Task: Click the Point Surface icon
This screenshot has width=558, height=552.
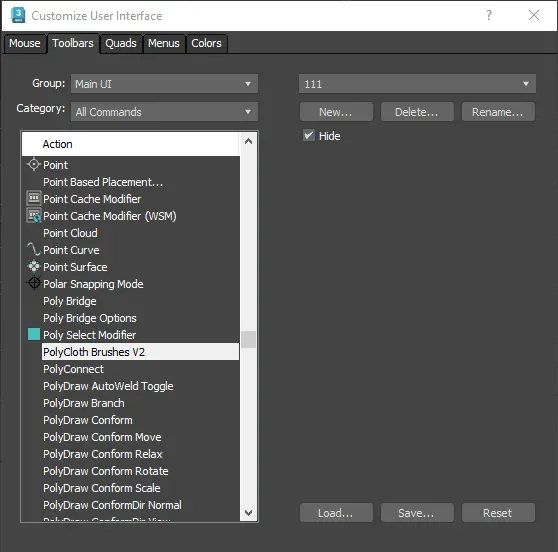Action: coord(34,266)
